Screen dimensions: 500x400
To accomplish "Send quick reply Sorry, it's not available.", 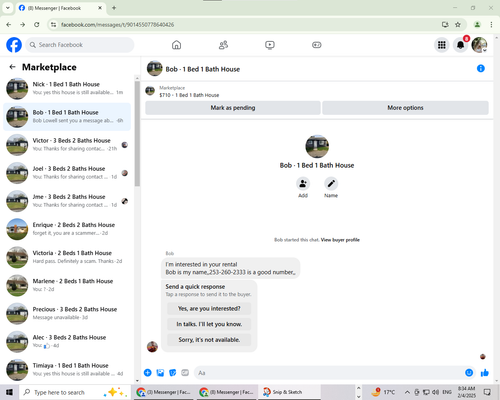I will click(209, 340).
